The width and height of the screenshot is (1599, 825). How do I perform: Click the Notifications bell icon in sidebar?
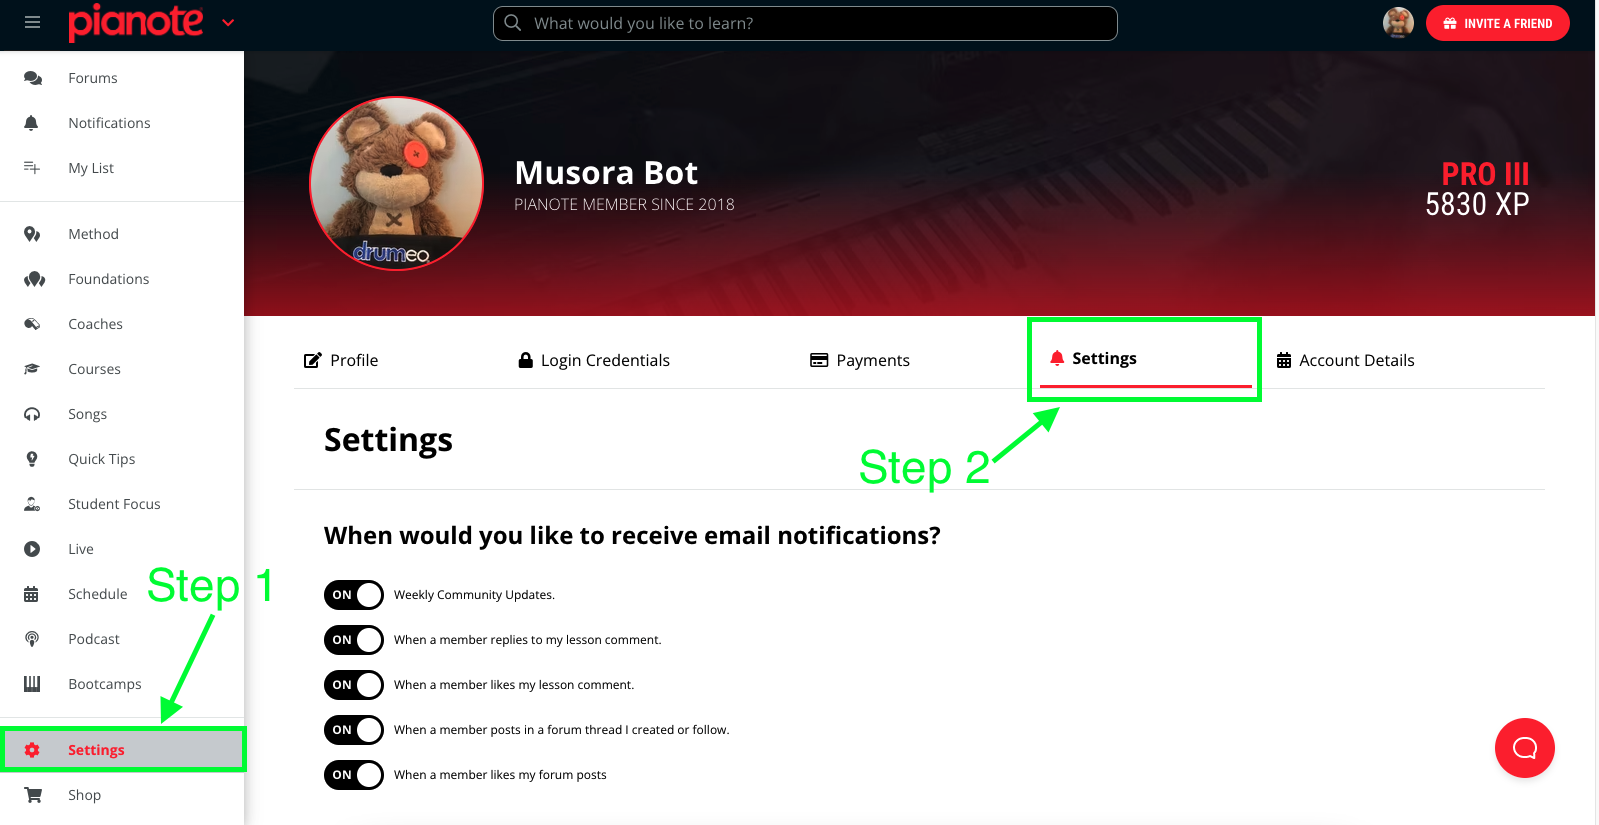tap(31, 123)
